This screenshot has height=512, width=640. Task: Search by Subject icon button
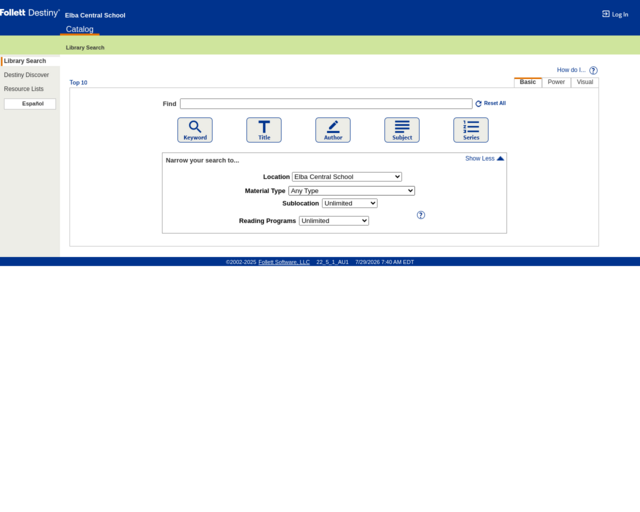point(402,130)
